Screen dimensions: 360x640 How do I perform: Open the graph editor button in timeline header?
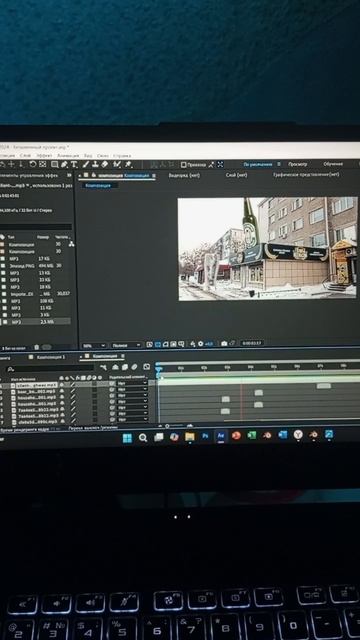pos(147,367)
